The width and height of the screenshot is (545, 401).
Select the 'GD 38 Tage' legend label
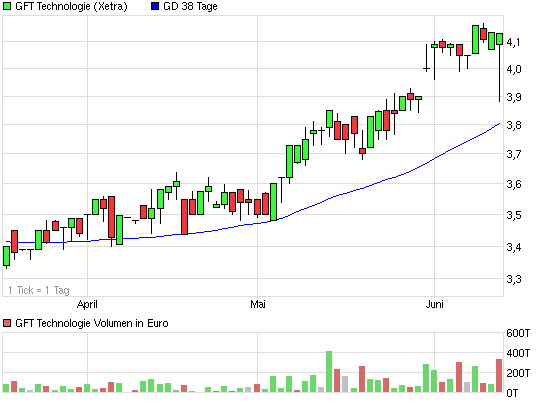click(x=190, y=6)
